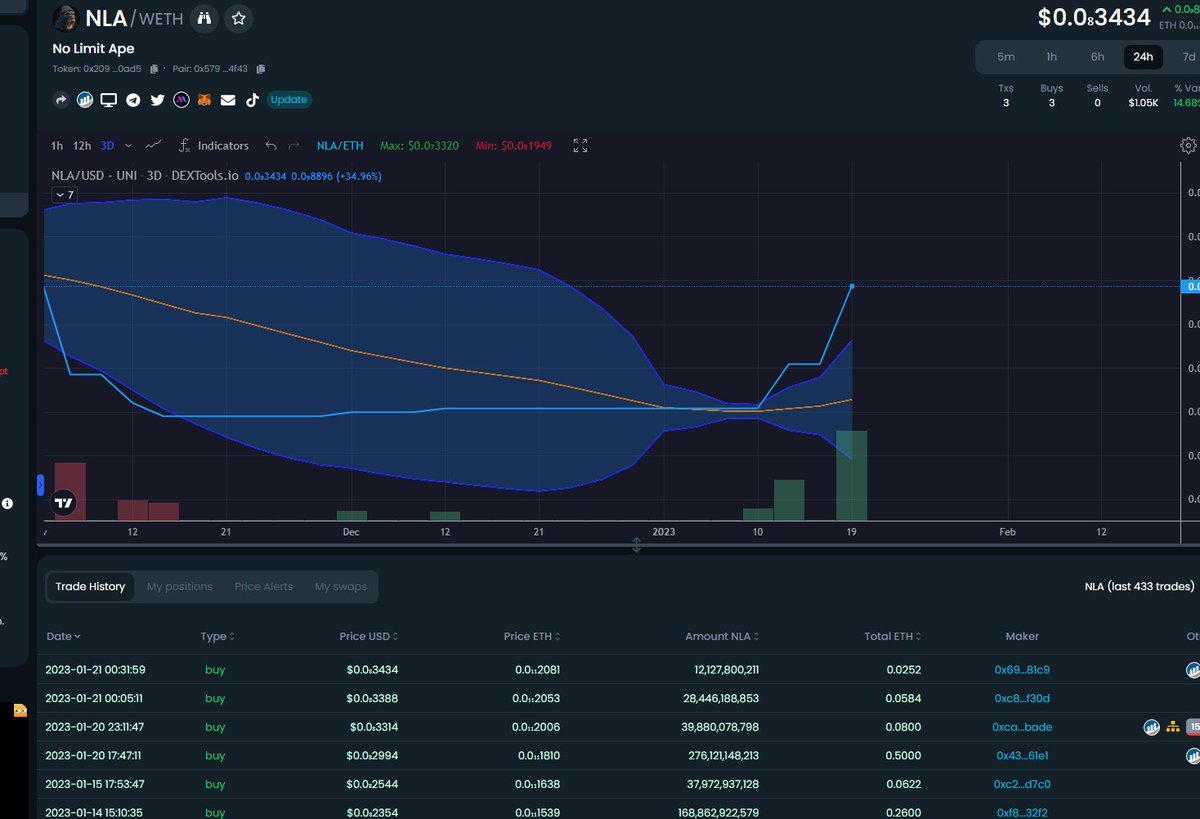Viewport: 1200px width, 819px height.
Task: Sort trades by the Type column
Action: click(219, 636)
